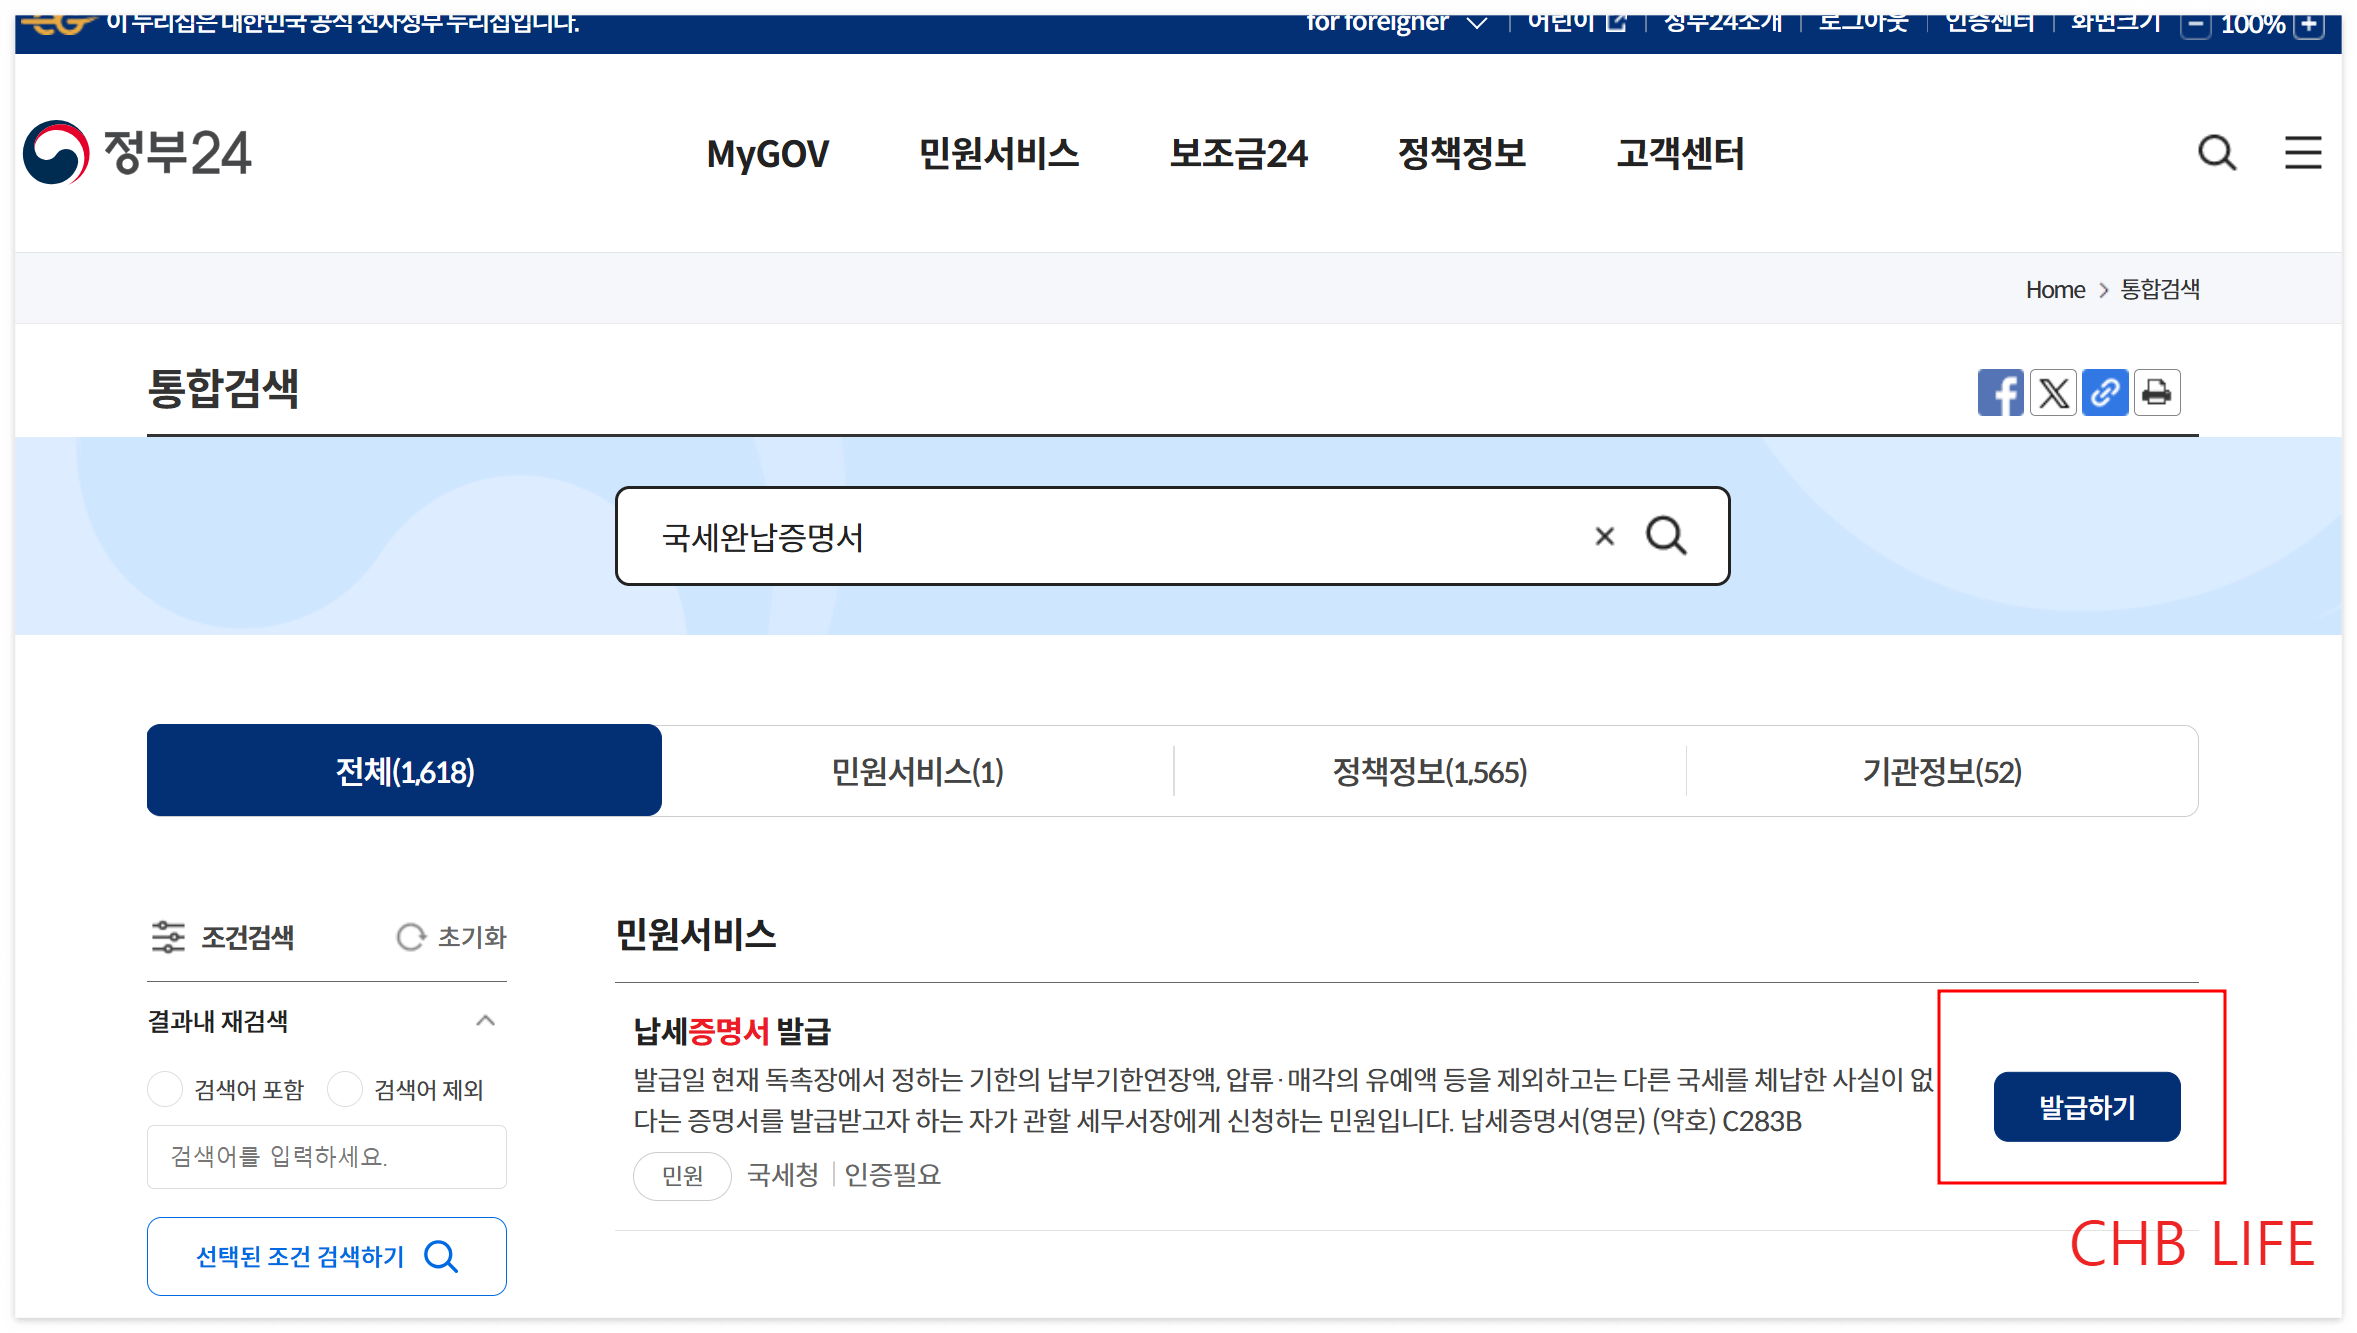Switch to the 기관정보(52) tab

[x=1942, y=770]
